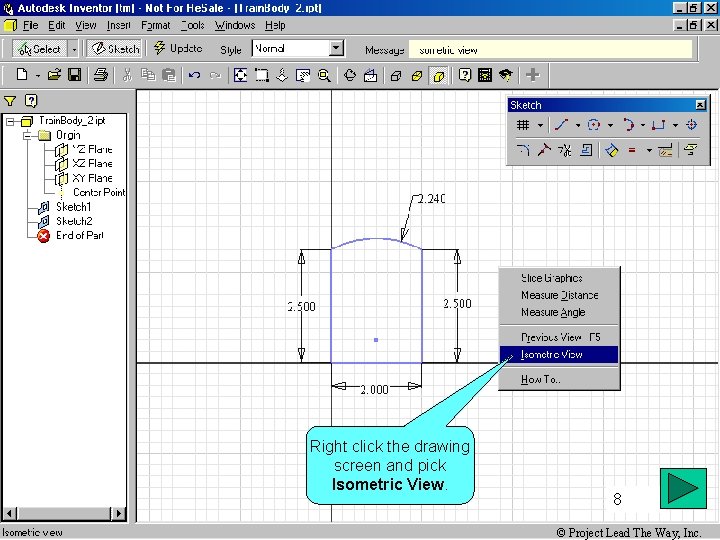Choose Previous View F5 menu entry
Screen dimensions: 720x540
(x=559, y=338)
